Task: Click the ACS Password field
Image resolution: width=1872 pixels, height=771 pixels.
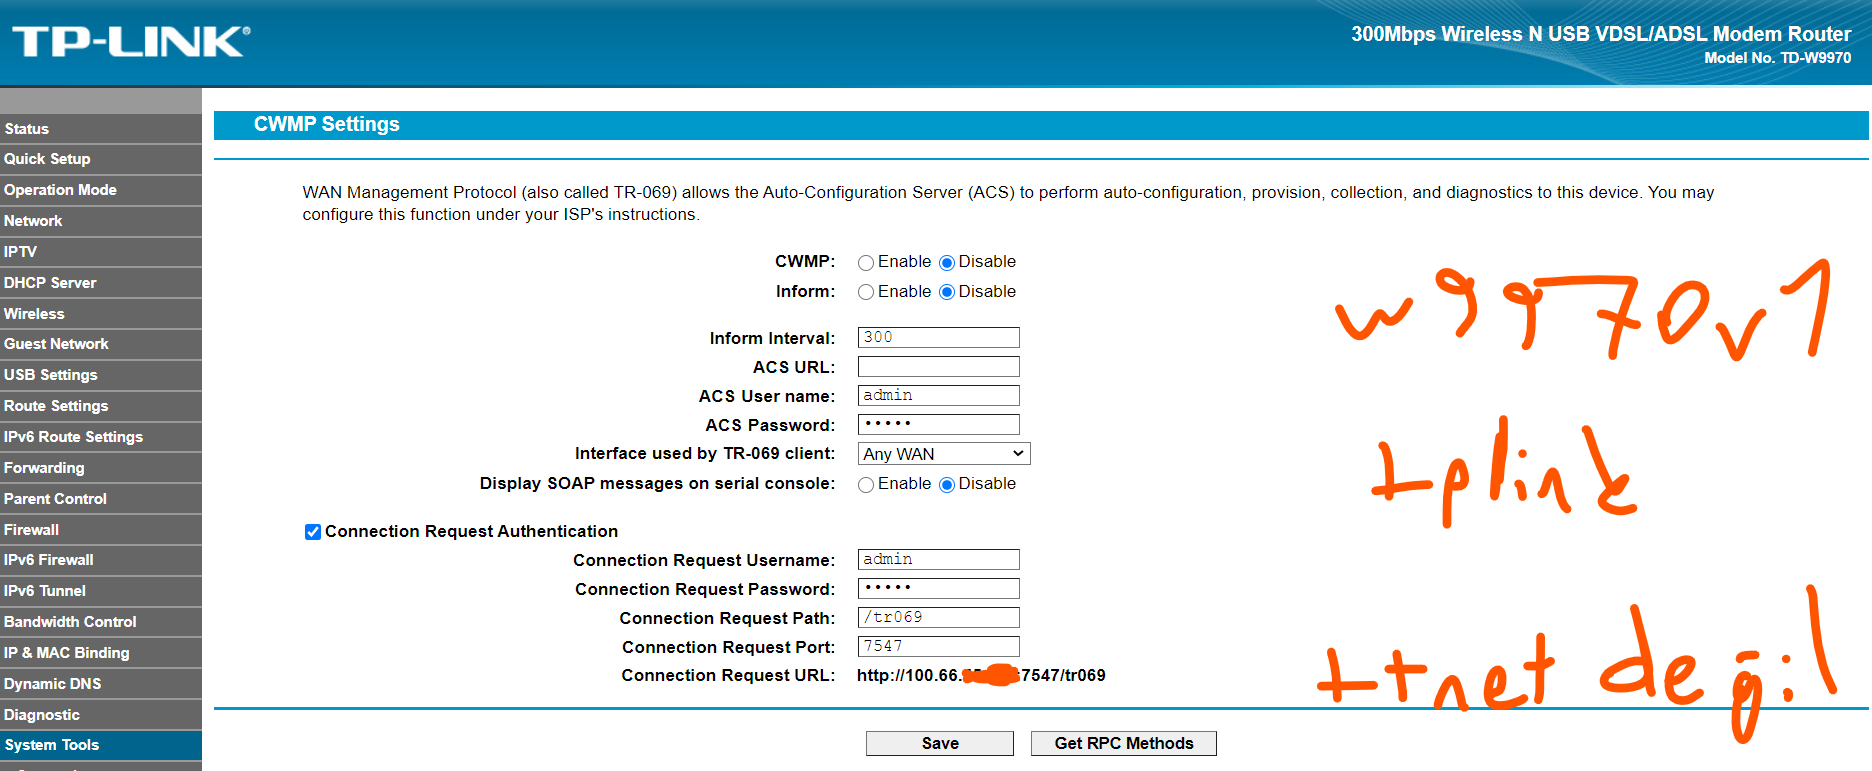Action: coord(939,425)
